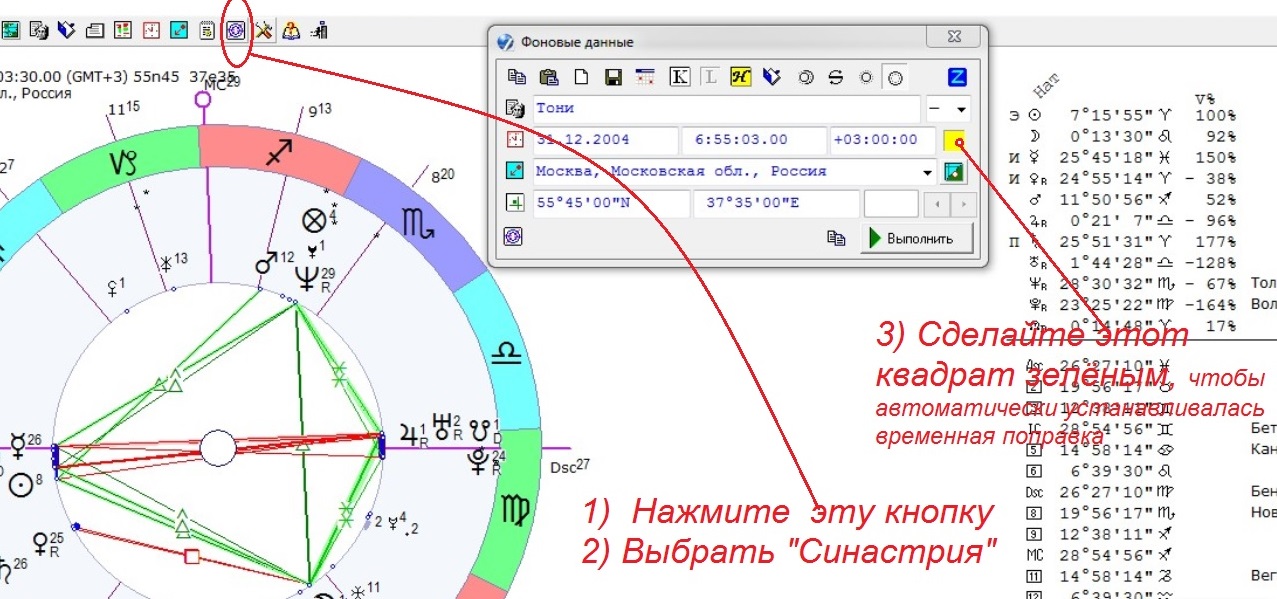Click time field 6:55:03.00
1277x599 pixels.
click(x=753, y=140)
